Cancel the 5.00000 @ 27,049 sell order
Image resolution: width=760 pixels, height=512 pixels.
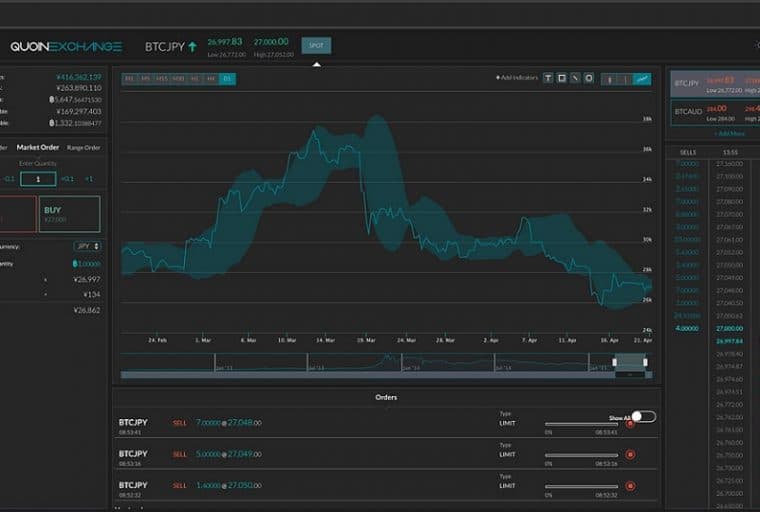(630, 455)
